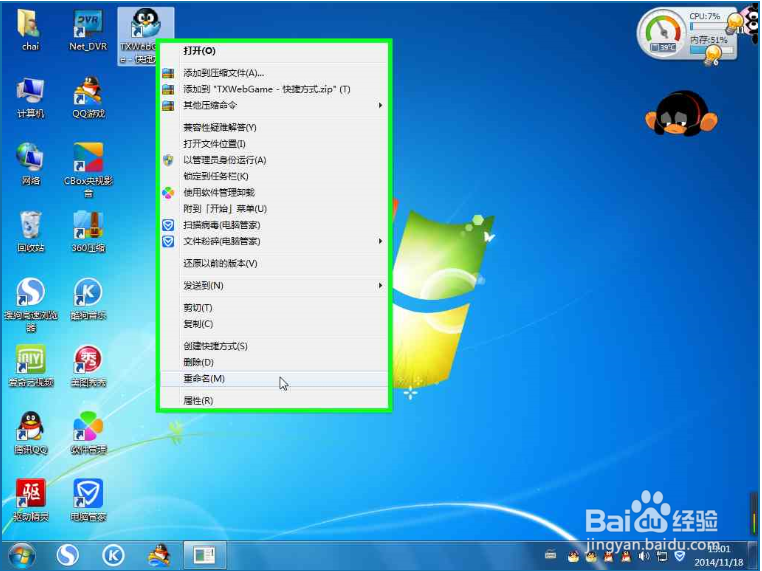This screenshot has width=762, height=571.
Task: Click the light bulb below 内存 bar
Action: [712, 56]
